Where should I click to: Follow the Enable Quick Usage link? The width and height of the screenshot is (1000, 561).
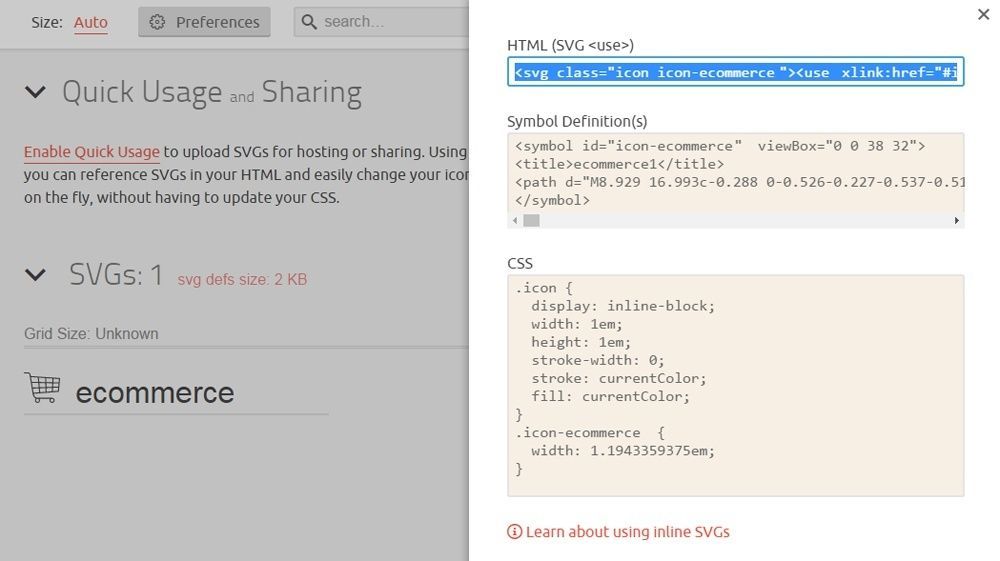pos(91,152)
